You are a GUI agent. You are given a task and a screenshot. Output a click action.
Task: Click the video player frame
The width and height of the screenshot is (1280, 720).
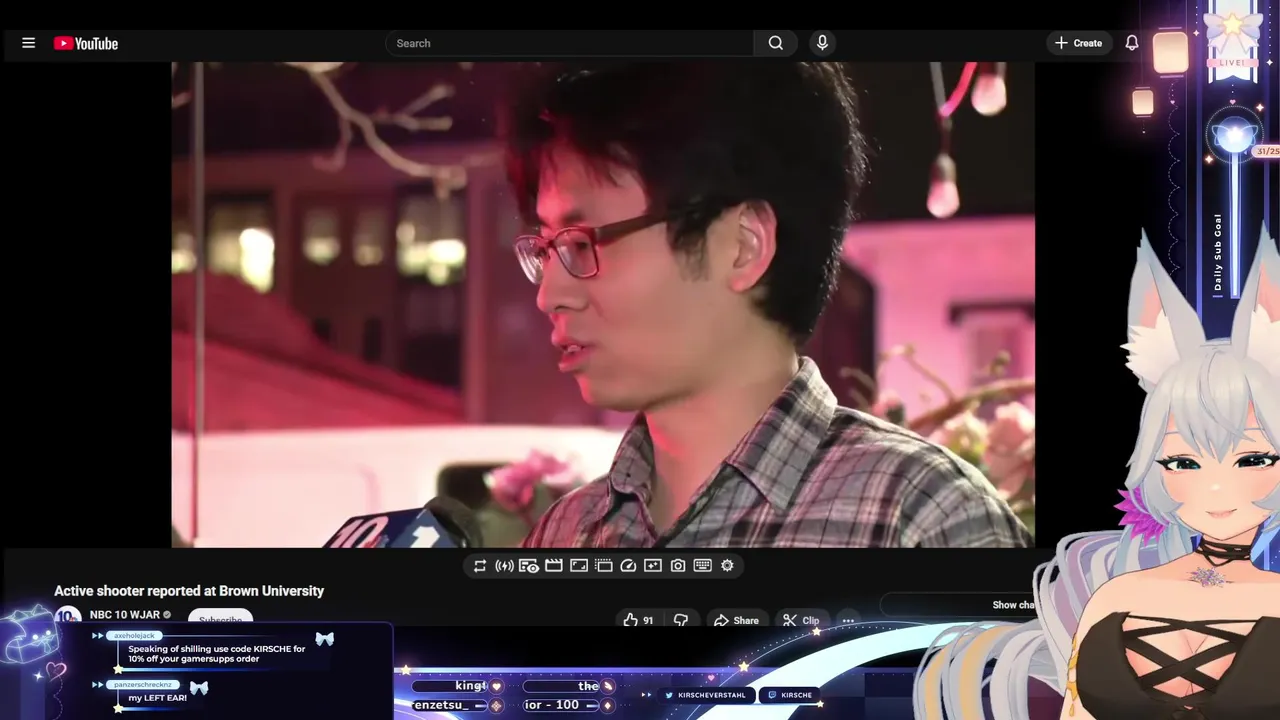tap(603, 305)
